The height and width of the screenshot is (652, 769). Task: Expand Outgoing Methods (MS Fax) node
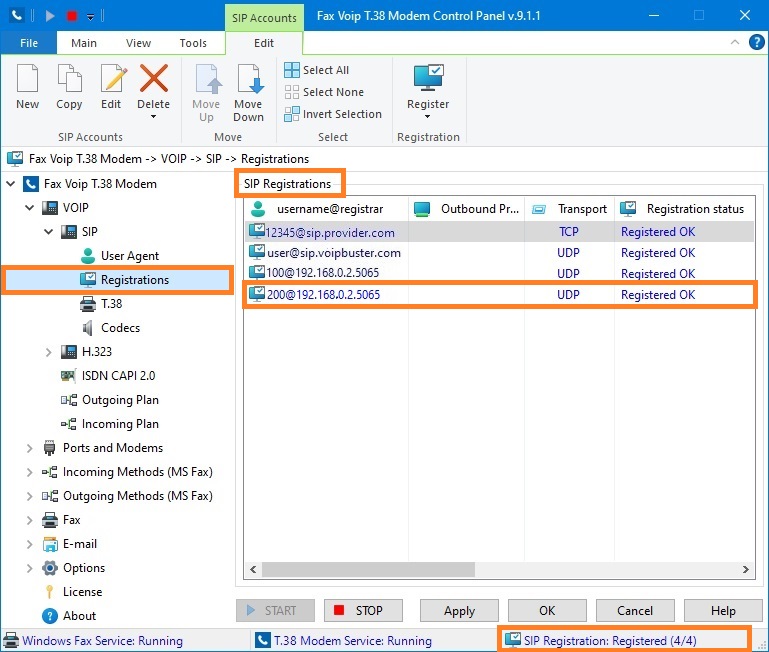click(30, 496)
